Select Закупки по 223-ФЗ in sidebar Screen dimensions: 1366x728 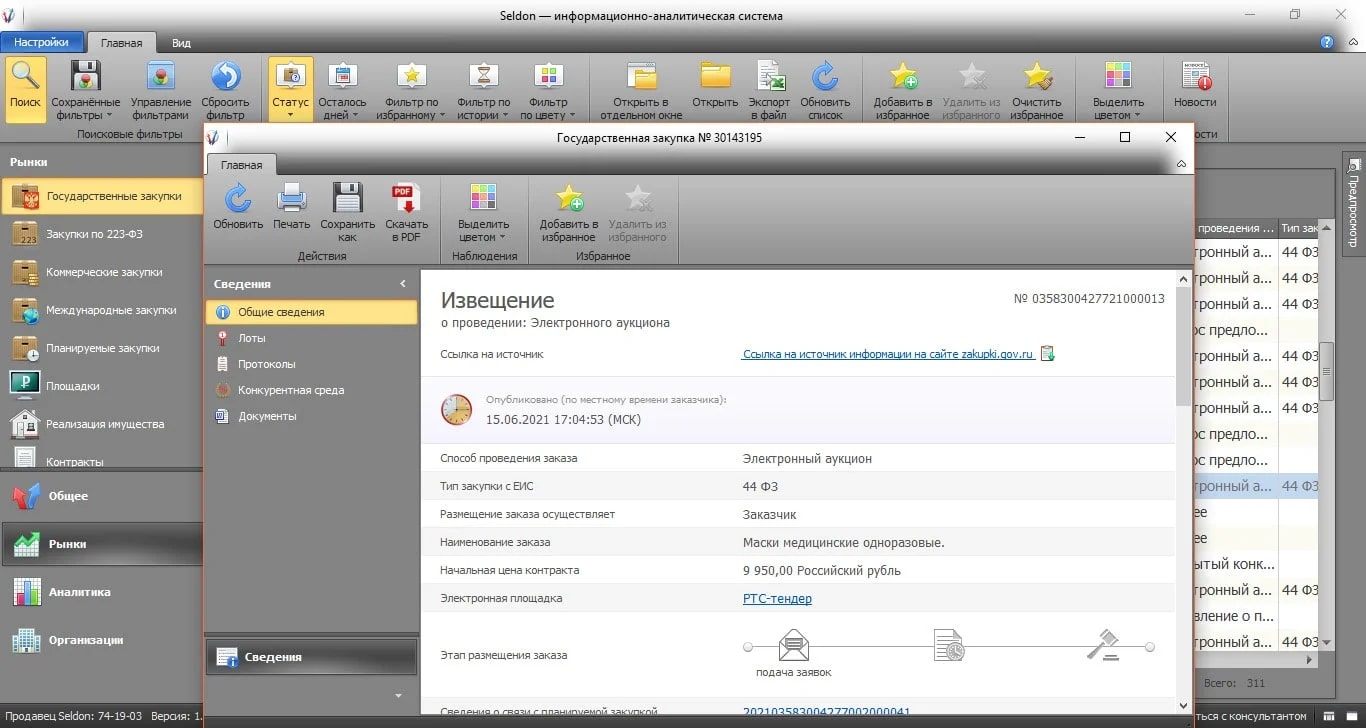tap(102, 235)
